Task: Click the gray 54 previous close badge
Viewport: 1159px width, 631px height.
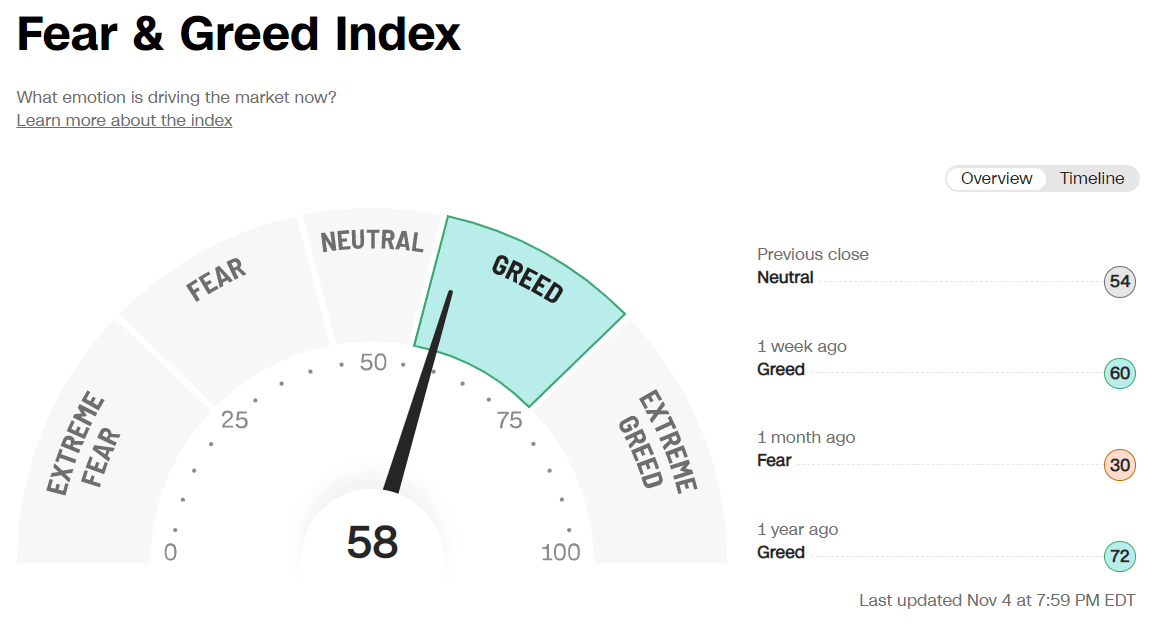Action: (x=1119, y=282)
